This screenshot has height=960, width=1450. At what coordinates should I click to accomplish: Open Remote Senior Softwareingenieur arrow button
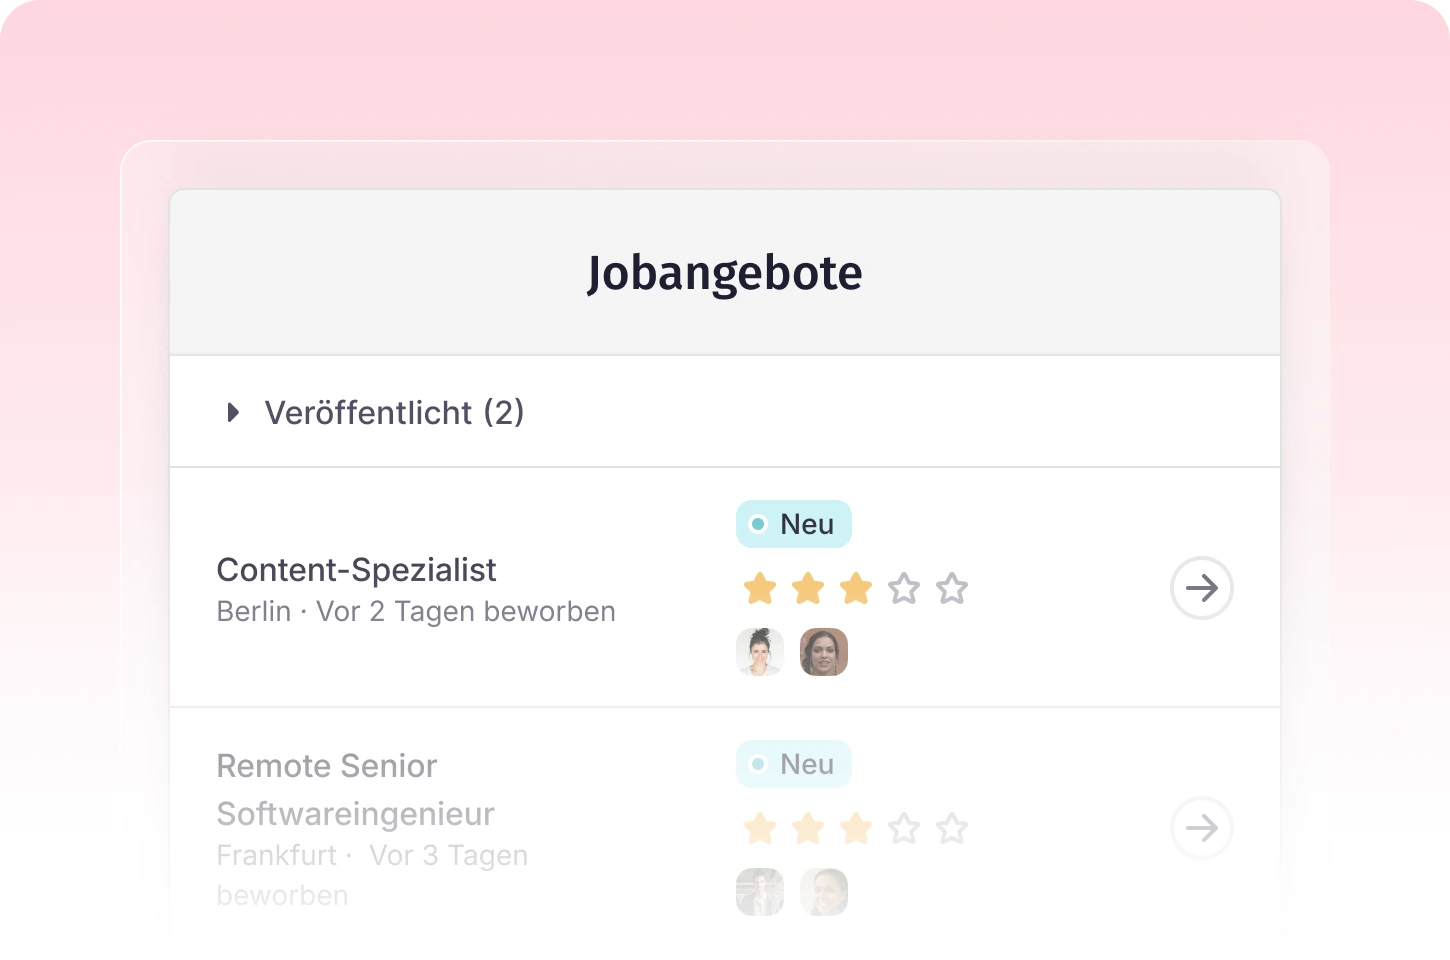pyautogui.click(x=1201, y=828)
